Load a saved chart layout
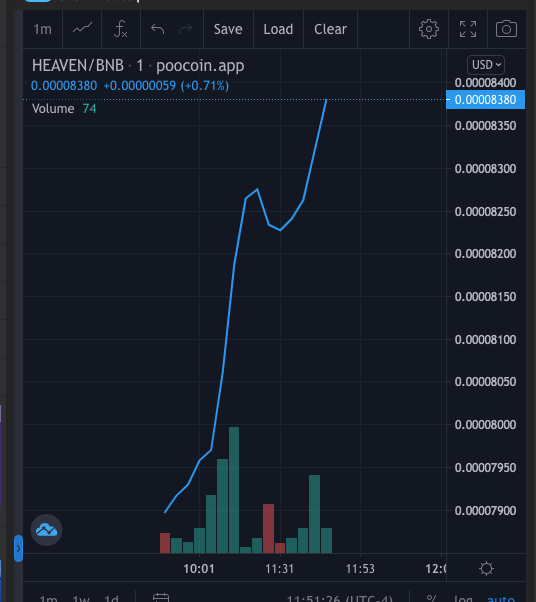This screenshot has width=536, height=602. coord(278,29)
